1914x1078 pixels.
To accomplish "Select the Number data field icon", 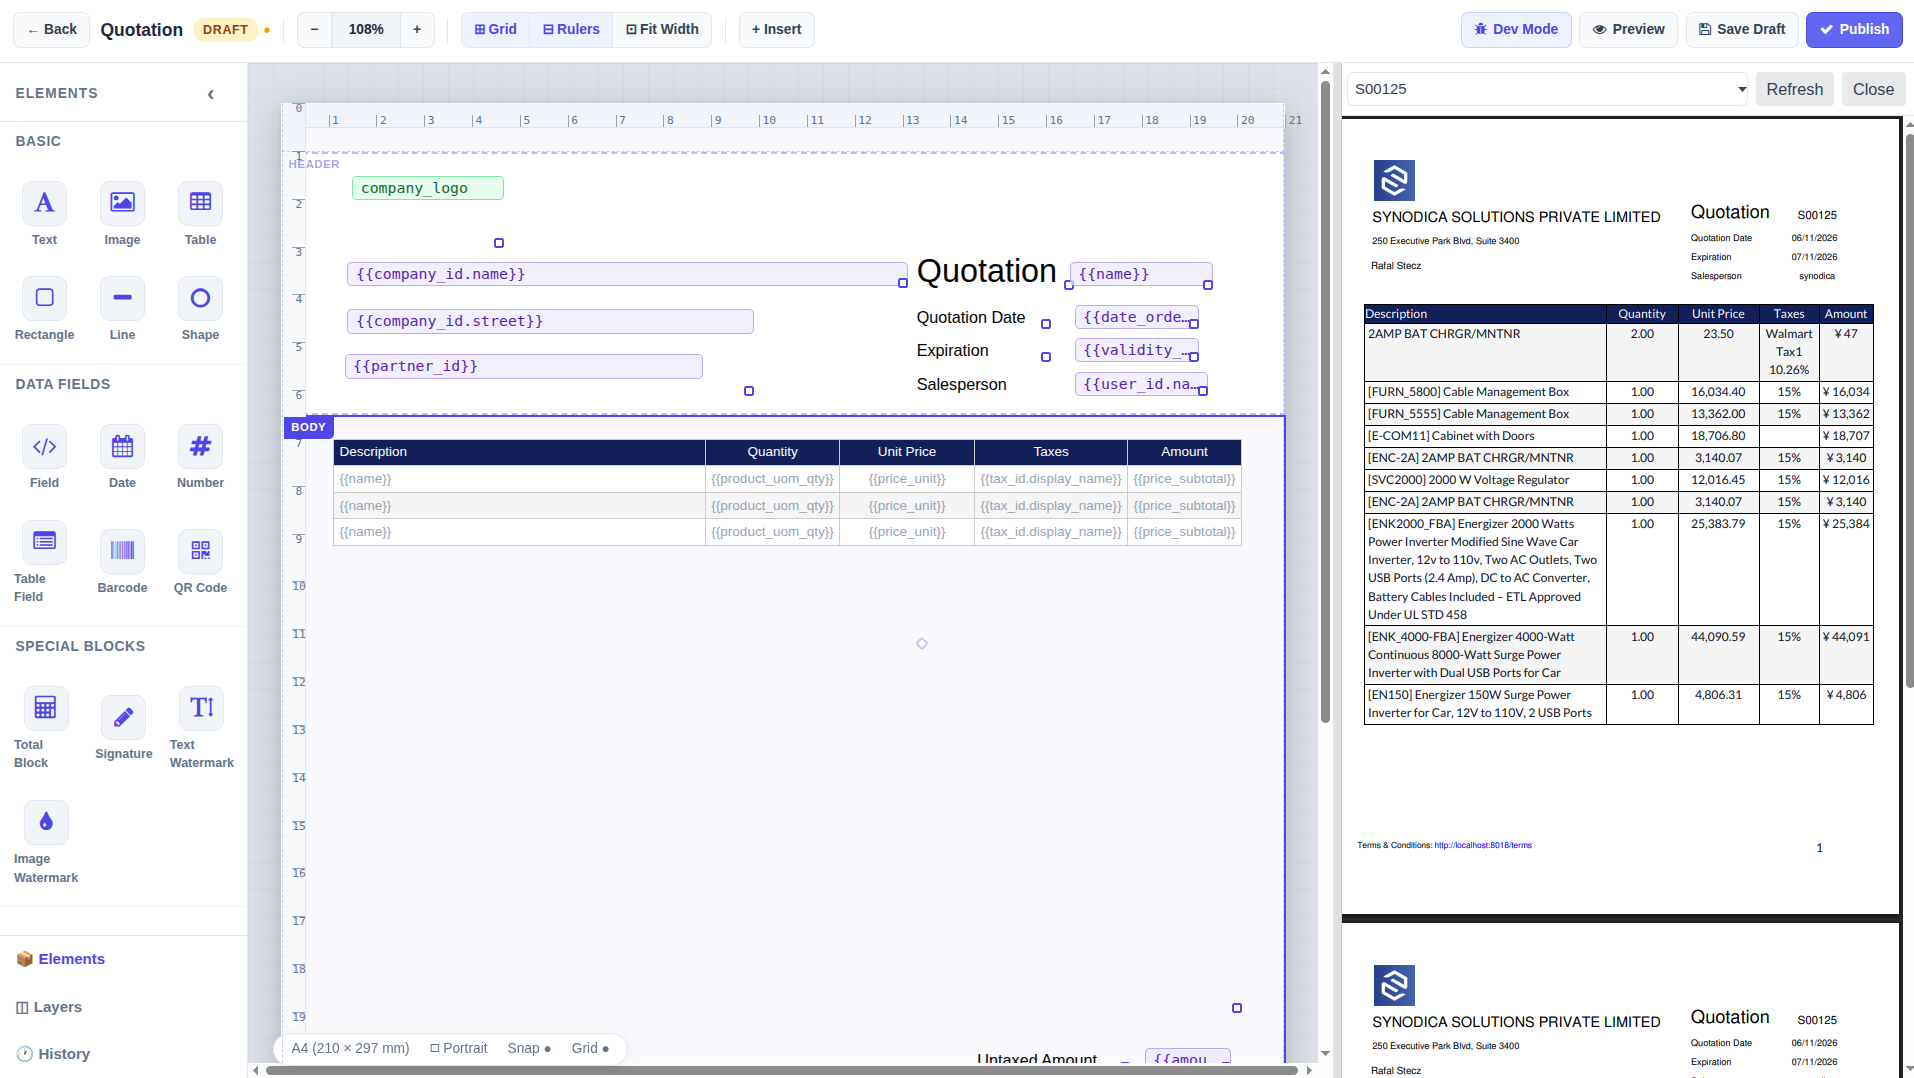I will click(200, 446).
